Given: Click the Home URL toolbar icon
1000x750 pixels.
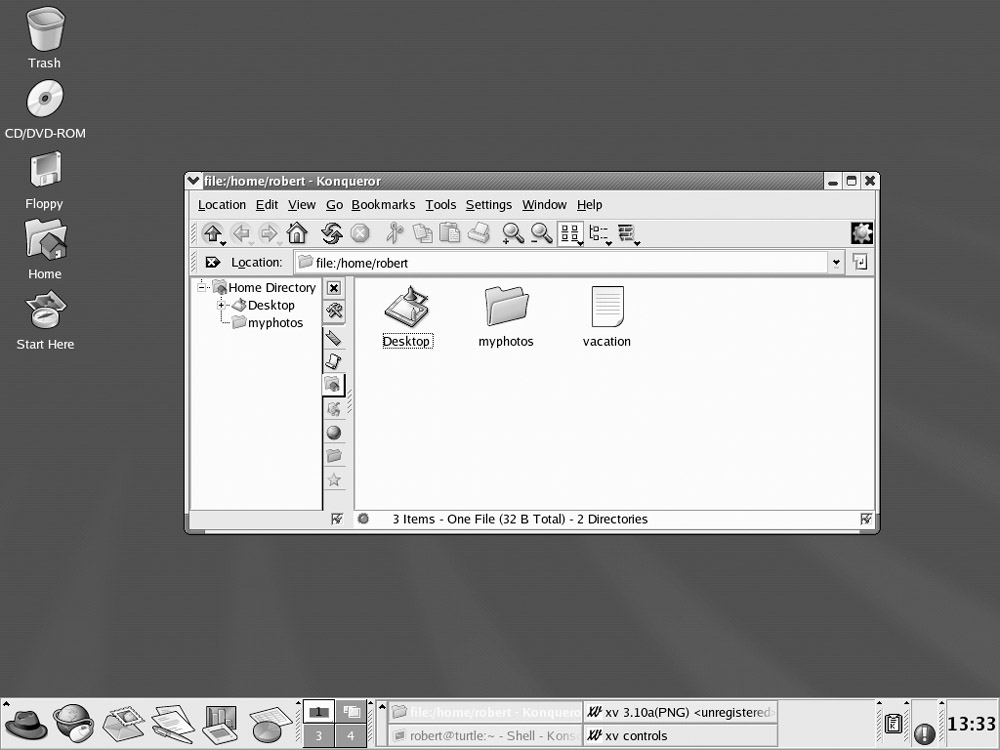Looking at the screenshot, I should [297, 234].
